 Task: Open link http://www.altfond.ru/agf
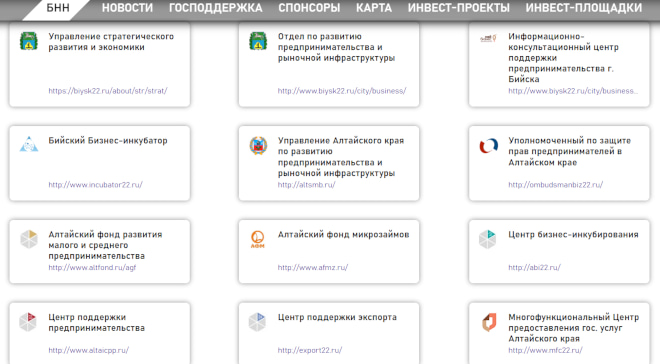click(x=92, y=267)
